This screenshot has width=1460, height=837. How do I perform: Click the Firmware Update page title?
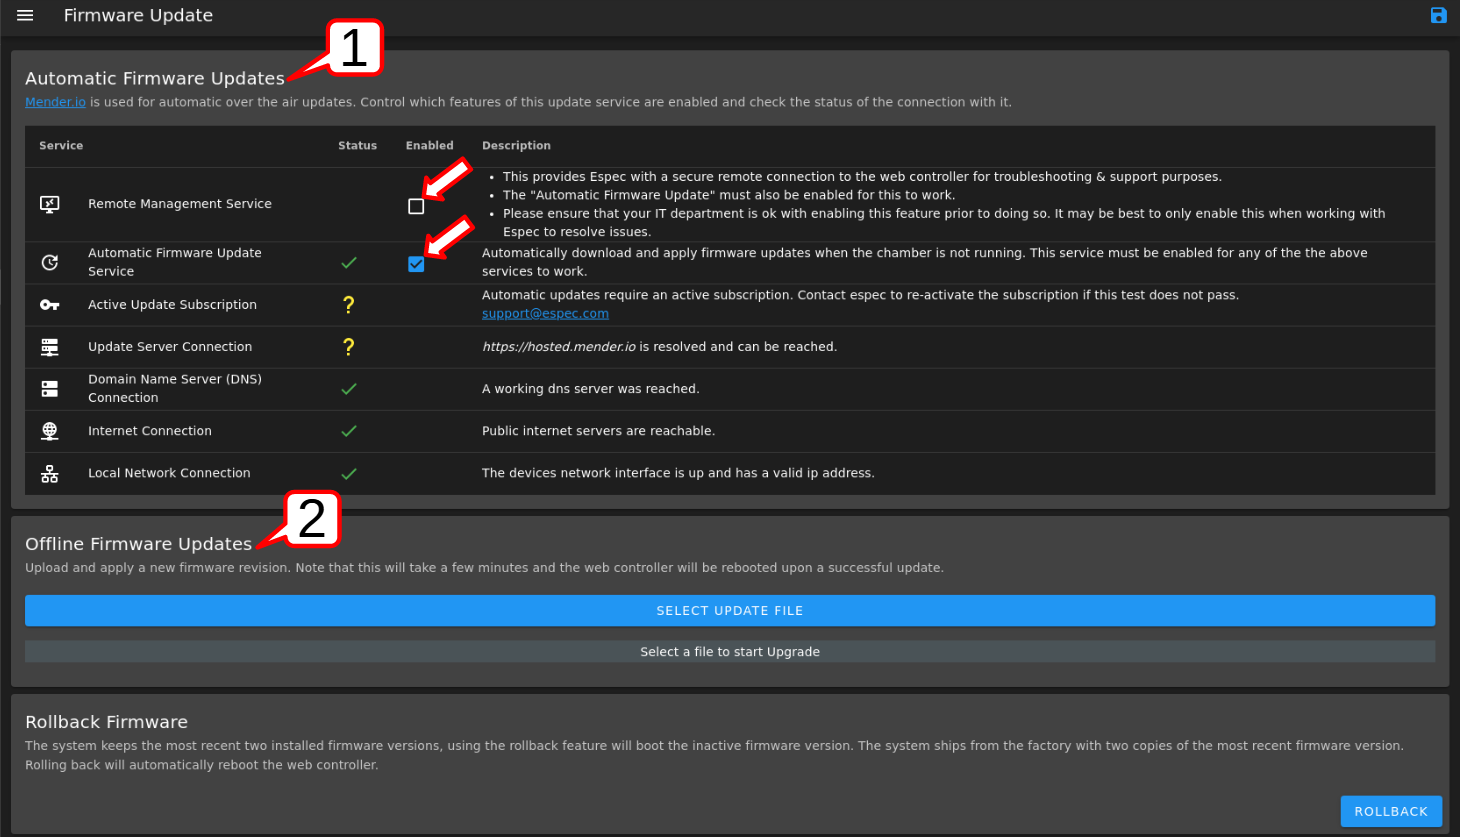pyautogui.click(x=138, y=15)
